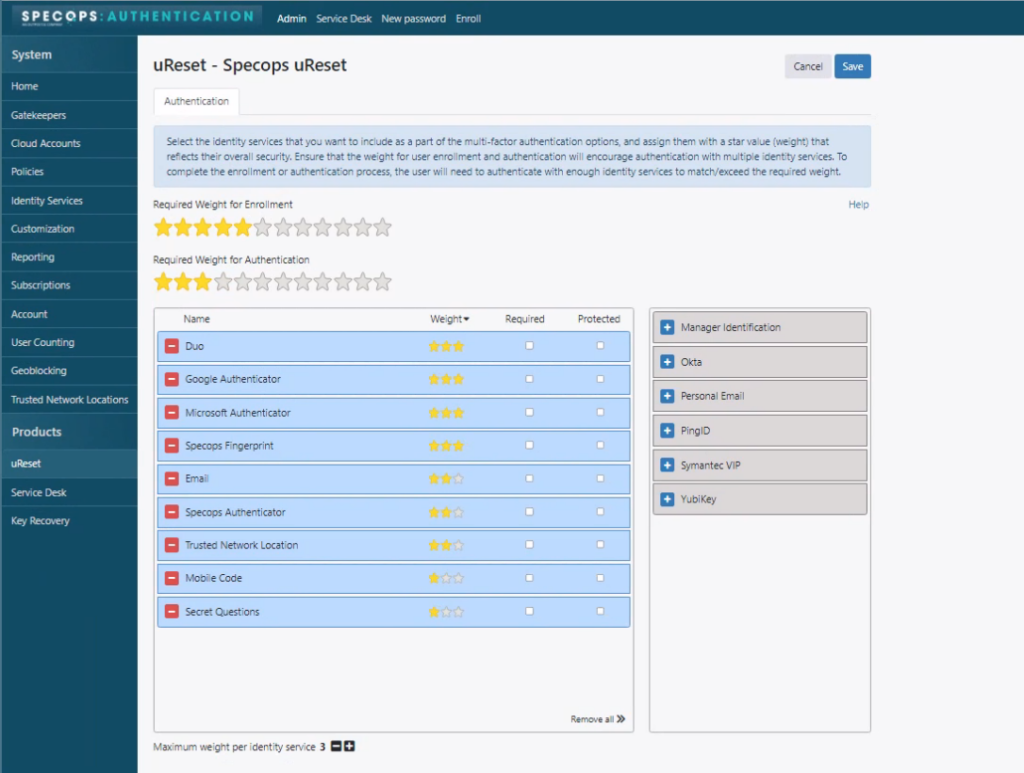
Task: Open Reporting in sidebar
Action: pyautogui.click(x=69, y=257)
